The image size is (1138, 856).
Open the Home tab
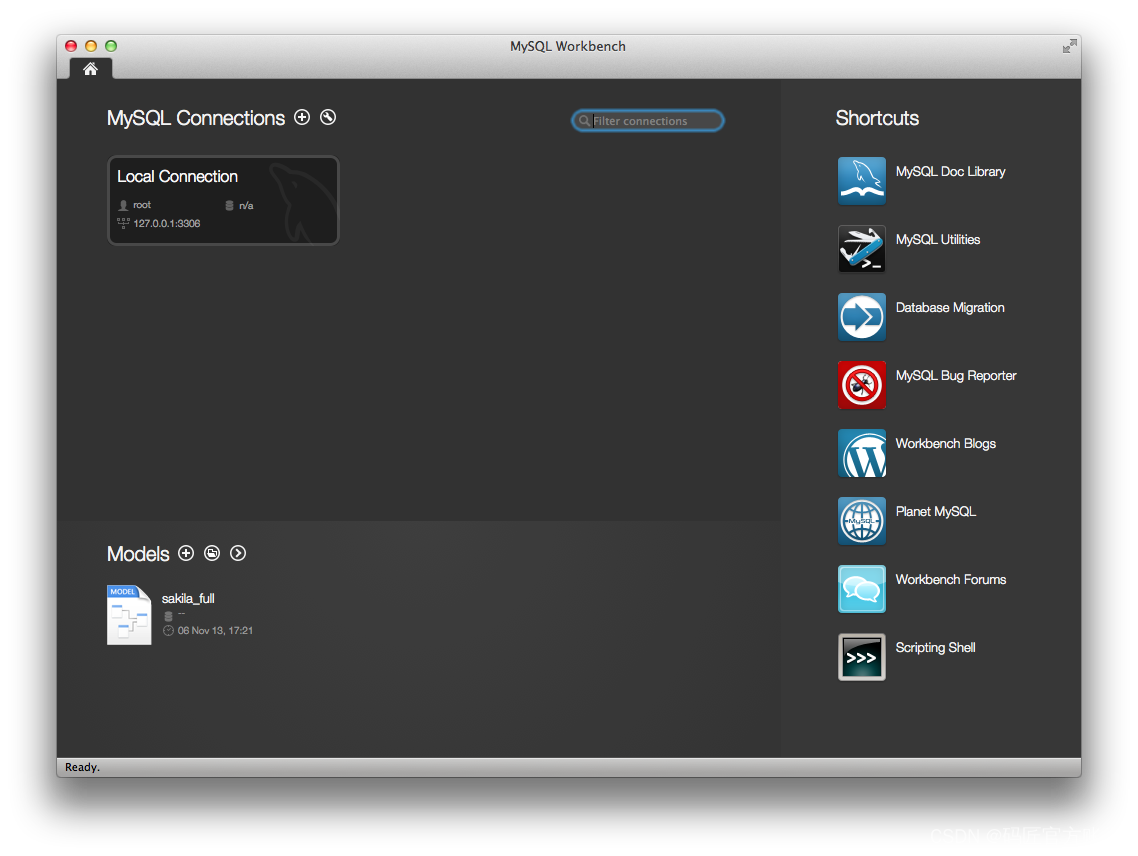[90, 69]
